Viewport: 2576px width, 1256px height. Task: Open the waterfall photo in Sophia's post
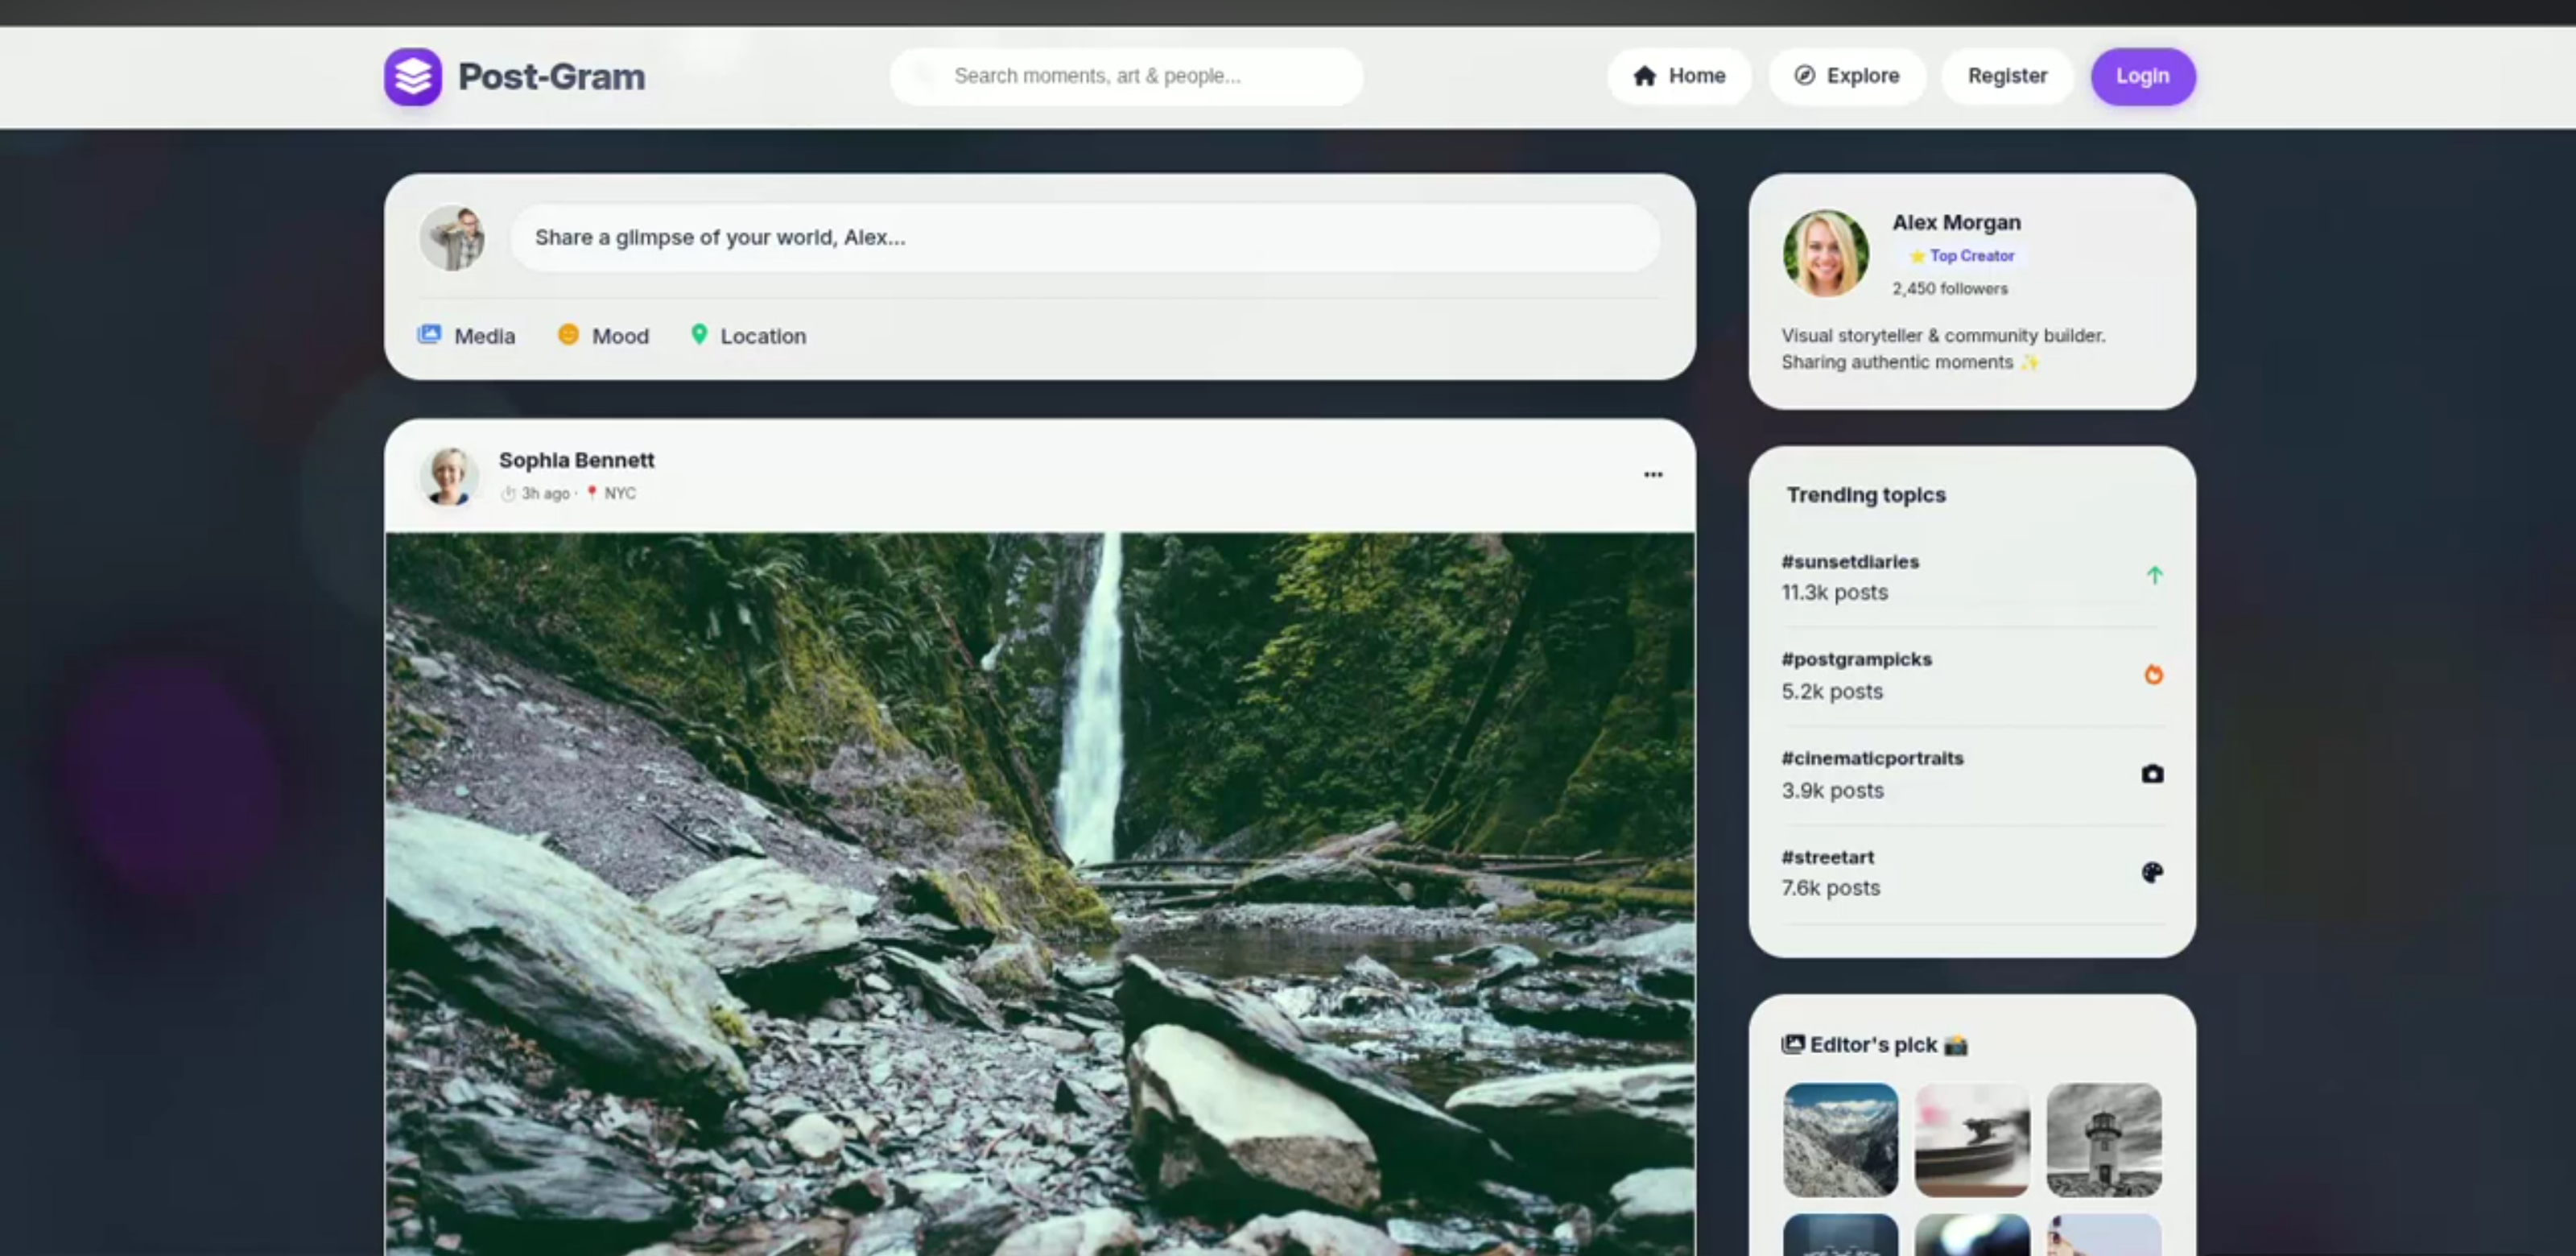coord(1040,894)
